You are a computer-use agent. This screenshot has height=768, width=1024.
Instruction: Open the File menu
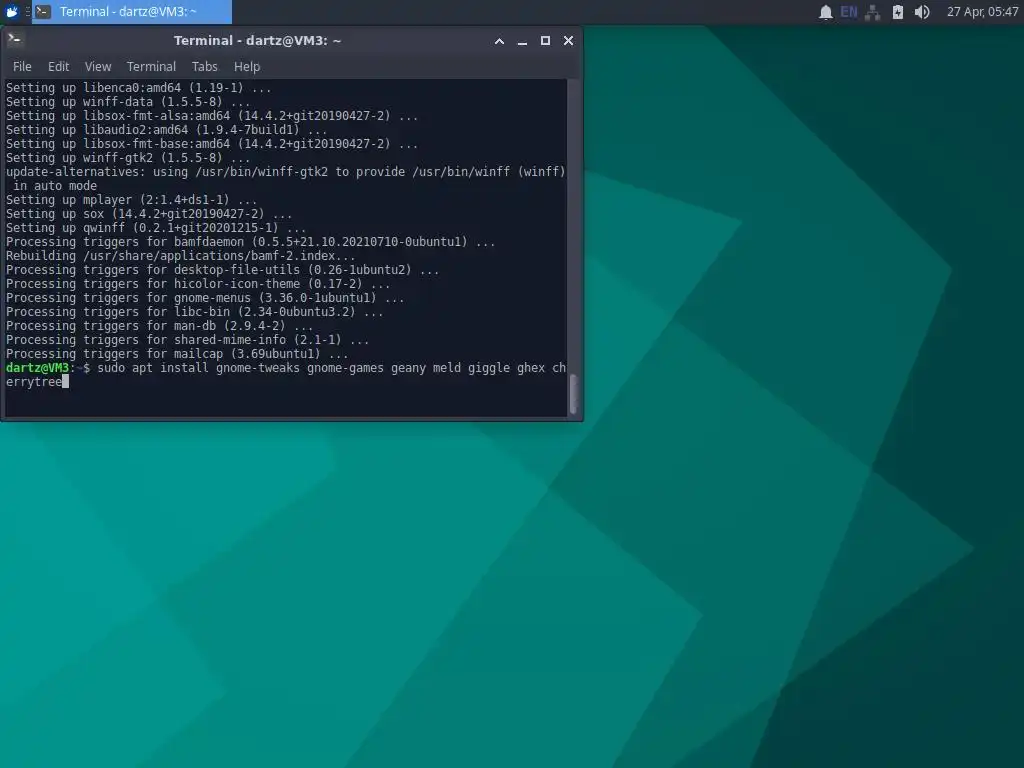point(22,67)
